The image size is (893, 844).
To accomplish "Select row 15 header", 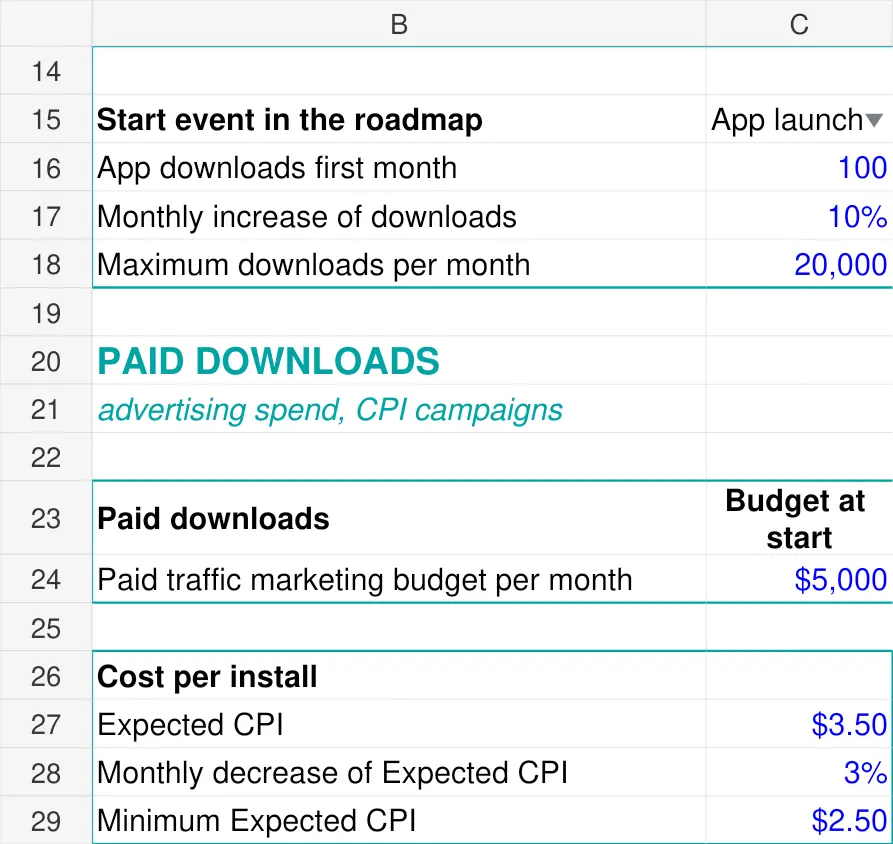I will click(x=46, y=119).
